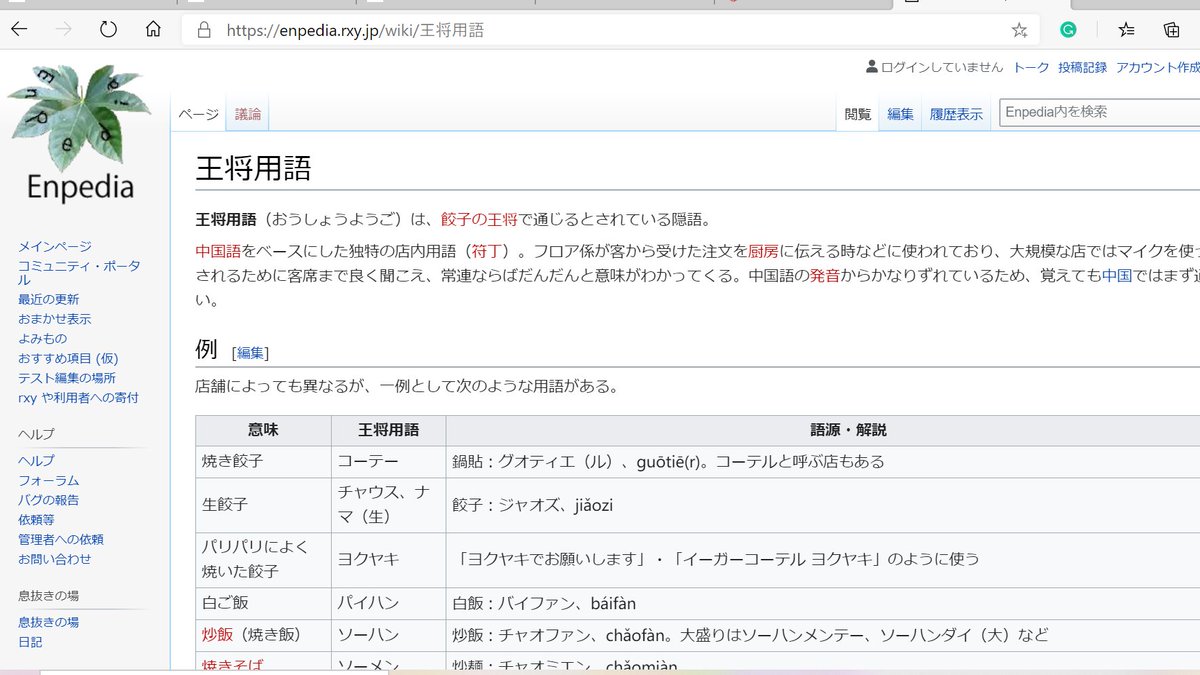The height and width of the screenshot is (675, 1200).
Task: Open 日記 sidebar link
Action: [x=30, y=642]
